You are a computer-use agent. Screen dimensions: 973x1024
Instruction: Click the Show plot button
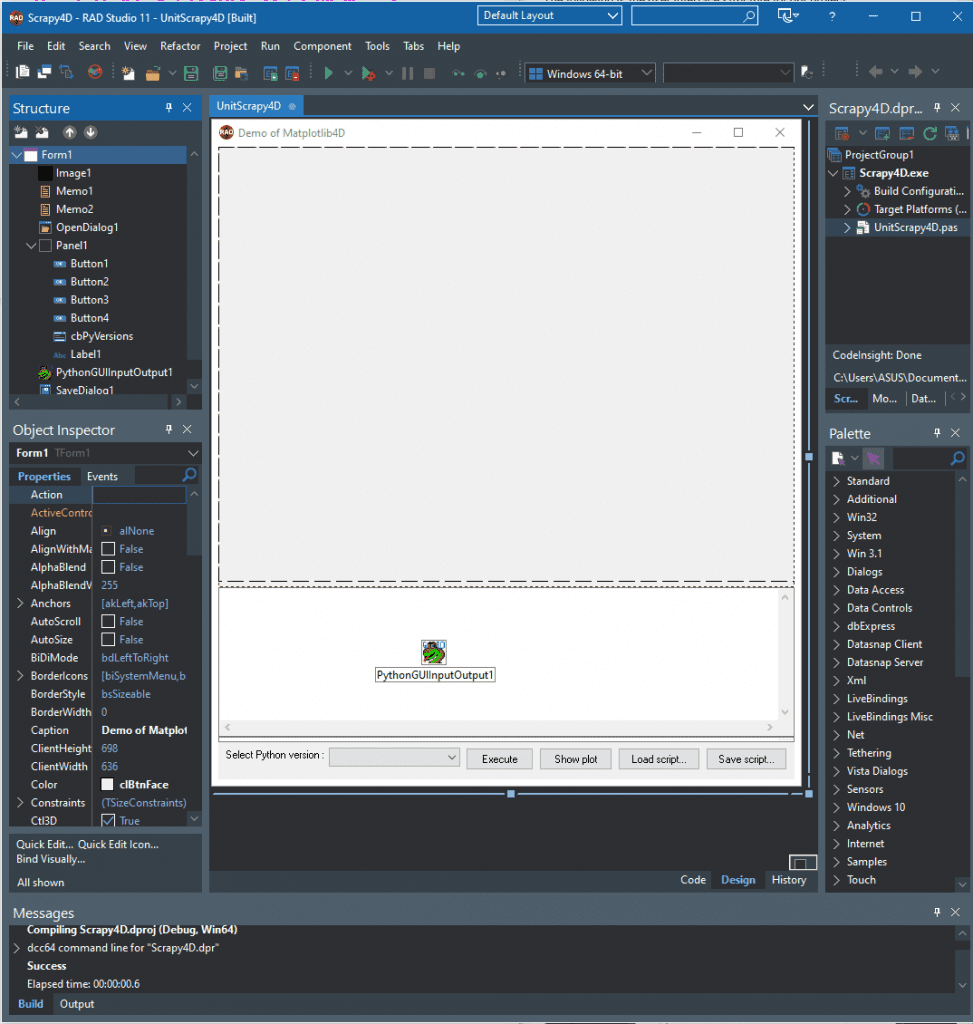[575, 759]
